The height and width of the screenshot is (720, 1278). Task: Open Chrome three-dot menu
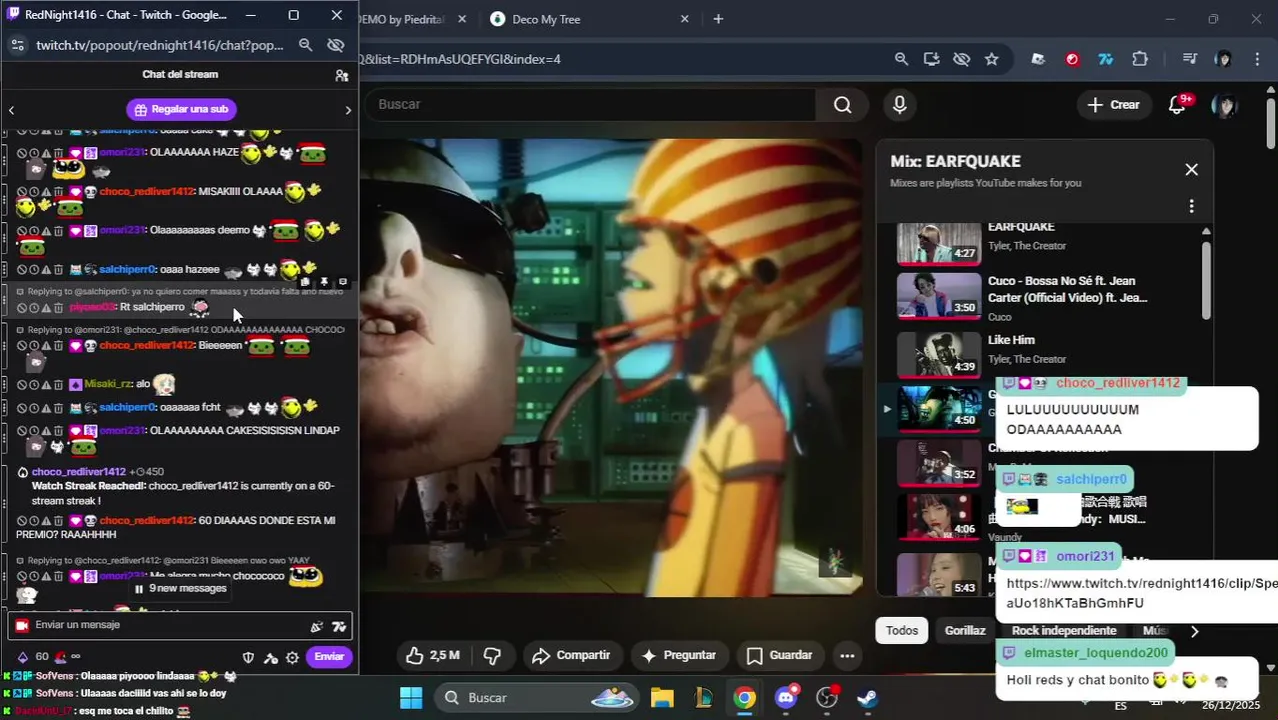point(1257,59)
